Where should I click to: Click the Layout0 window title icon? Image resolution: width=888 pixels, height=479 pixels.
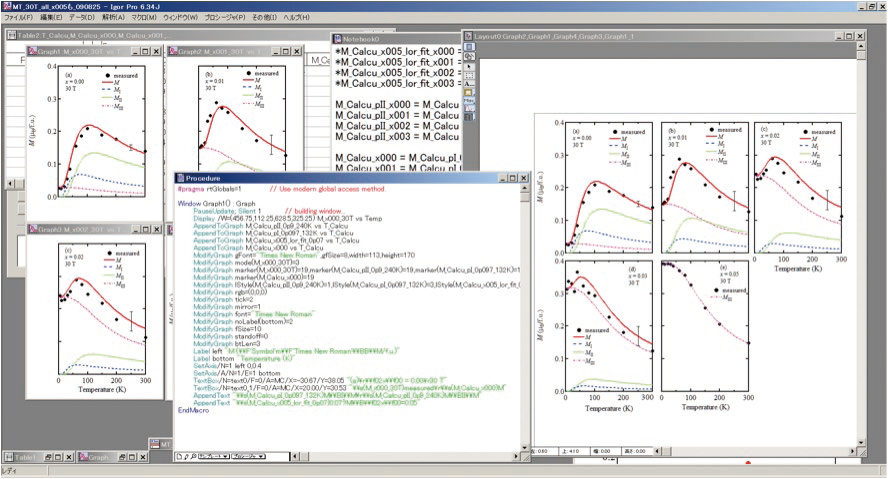(x=469, y=36)
